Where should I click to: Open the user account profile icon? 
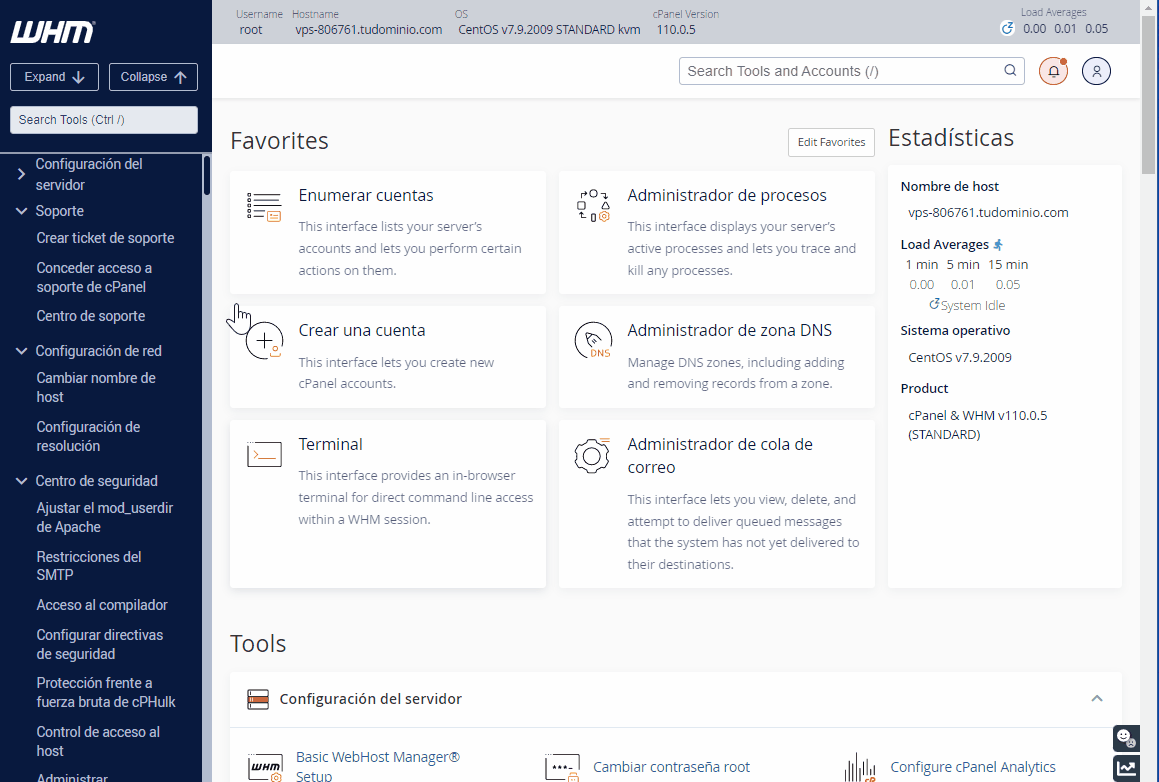[x=1096, y=71]
